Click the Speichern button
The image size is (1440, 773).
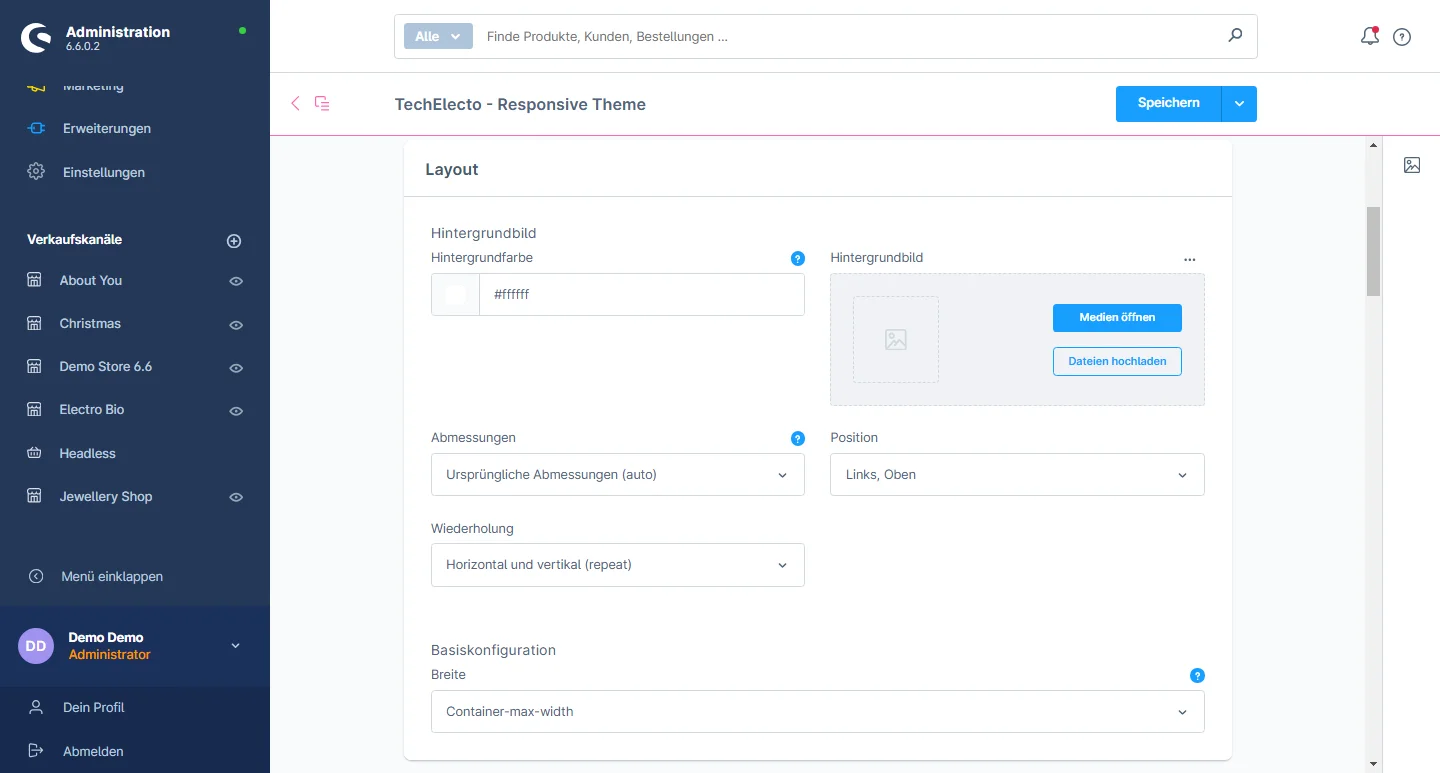(x=1168, y=103)
